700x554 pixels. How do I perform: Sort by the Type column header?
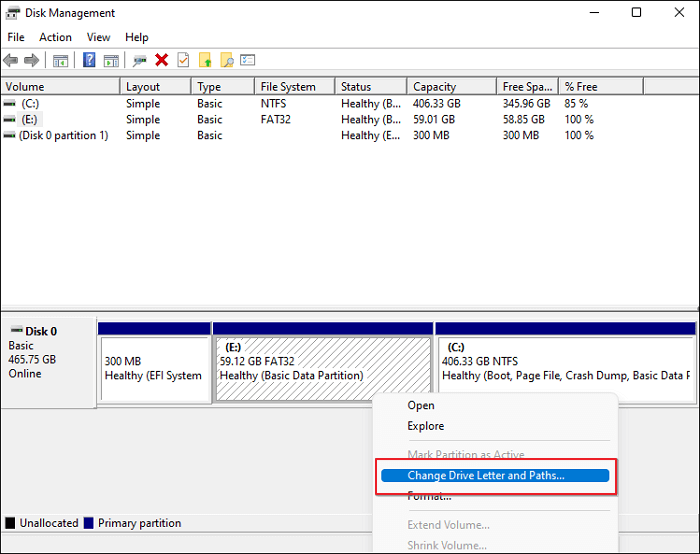click(x=223, y=87)
